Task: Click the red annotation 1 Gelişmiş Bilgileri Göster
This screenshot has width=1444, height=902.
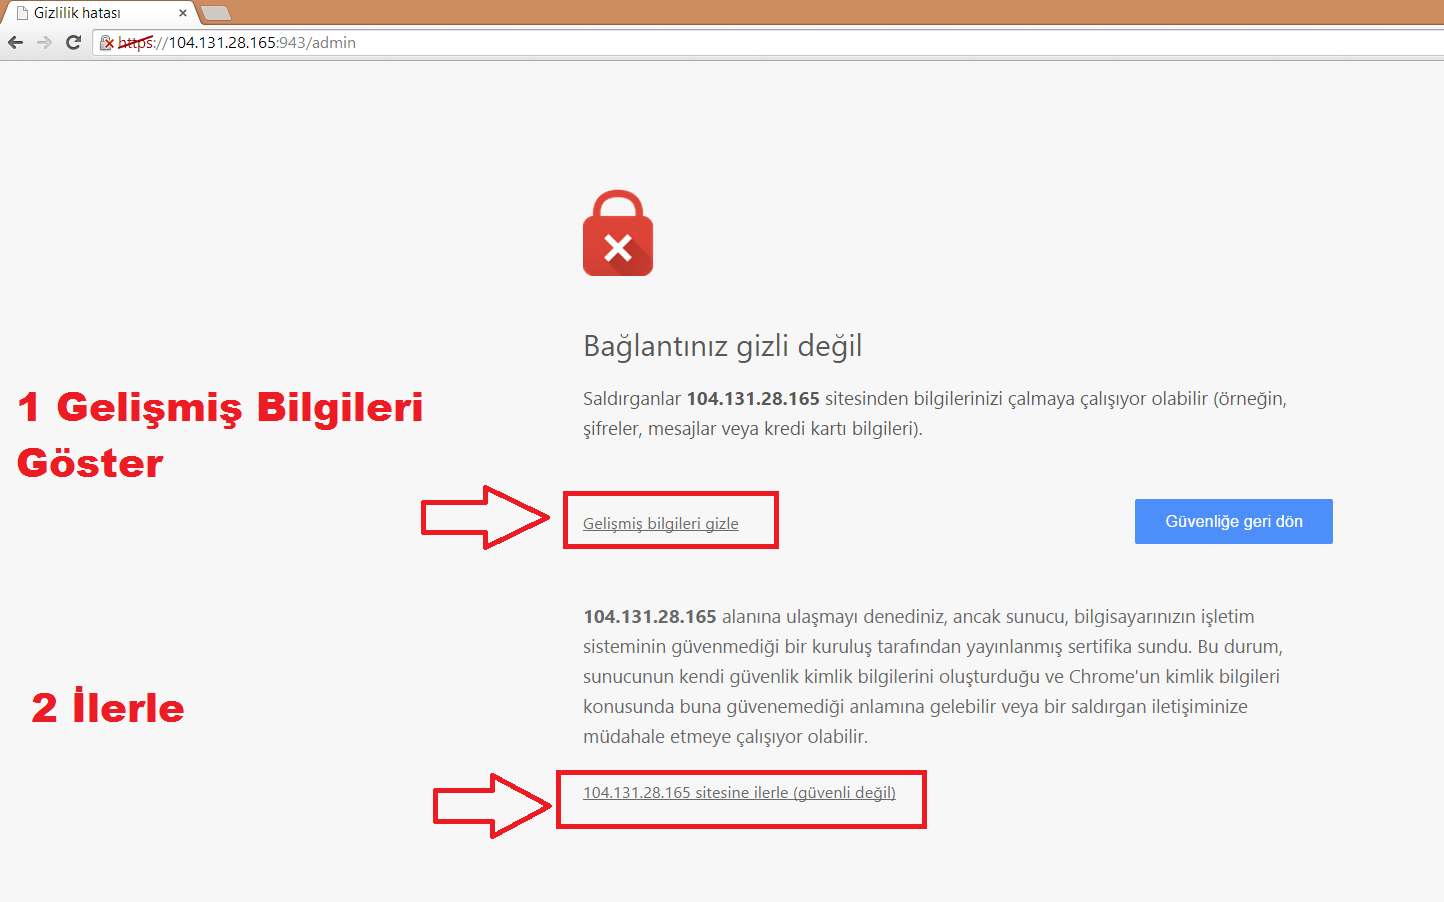Action: (x=220, y=435)
